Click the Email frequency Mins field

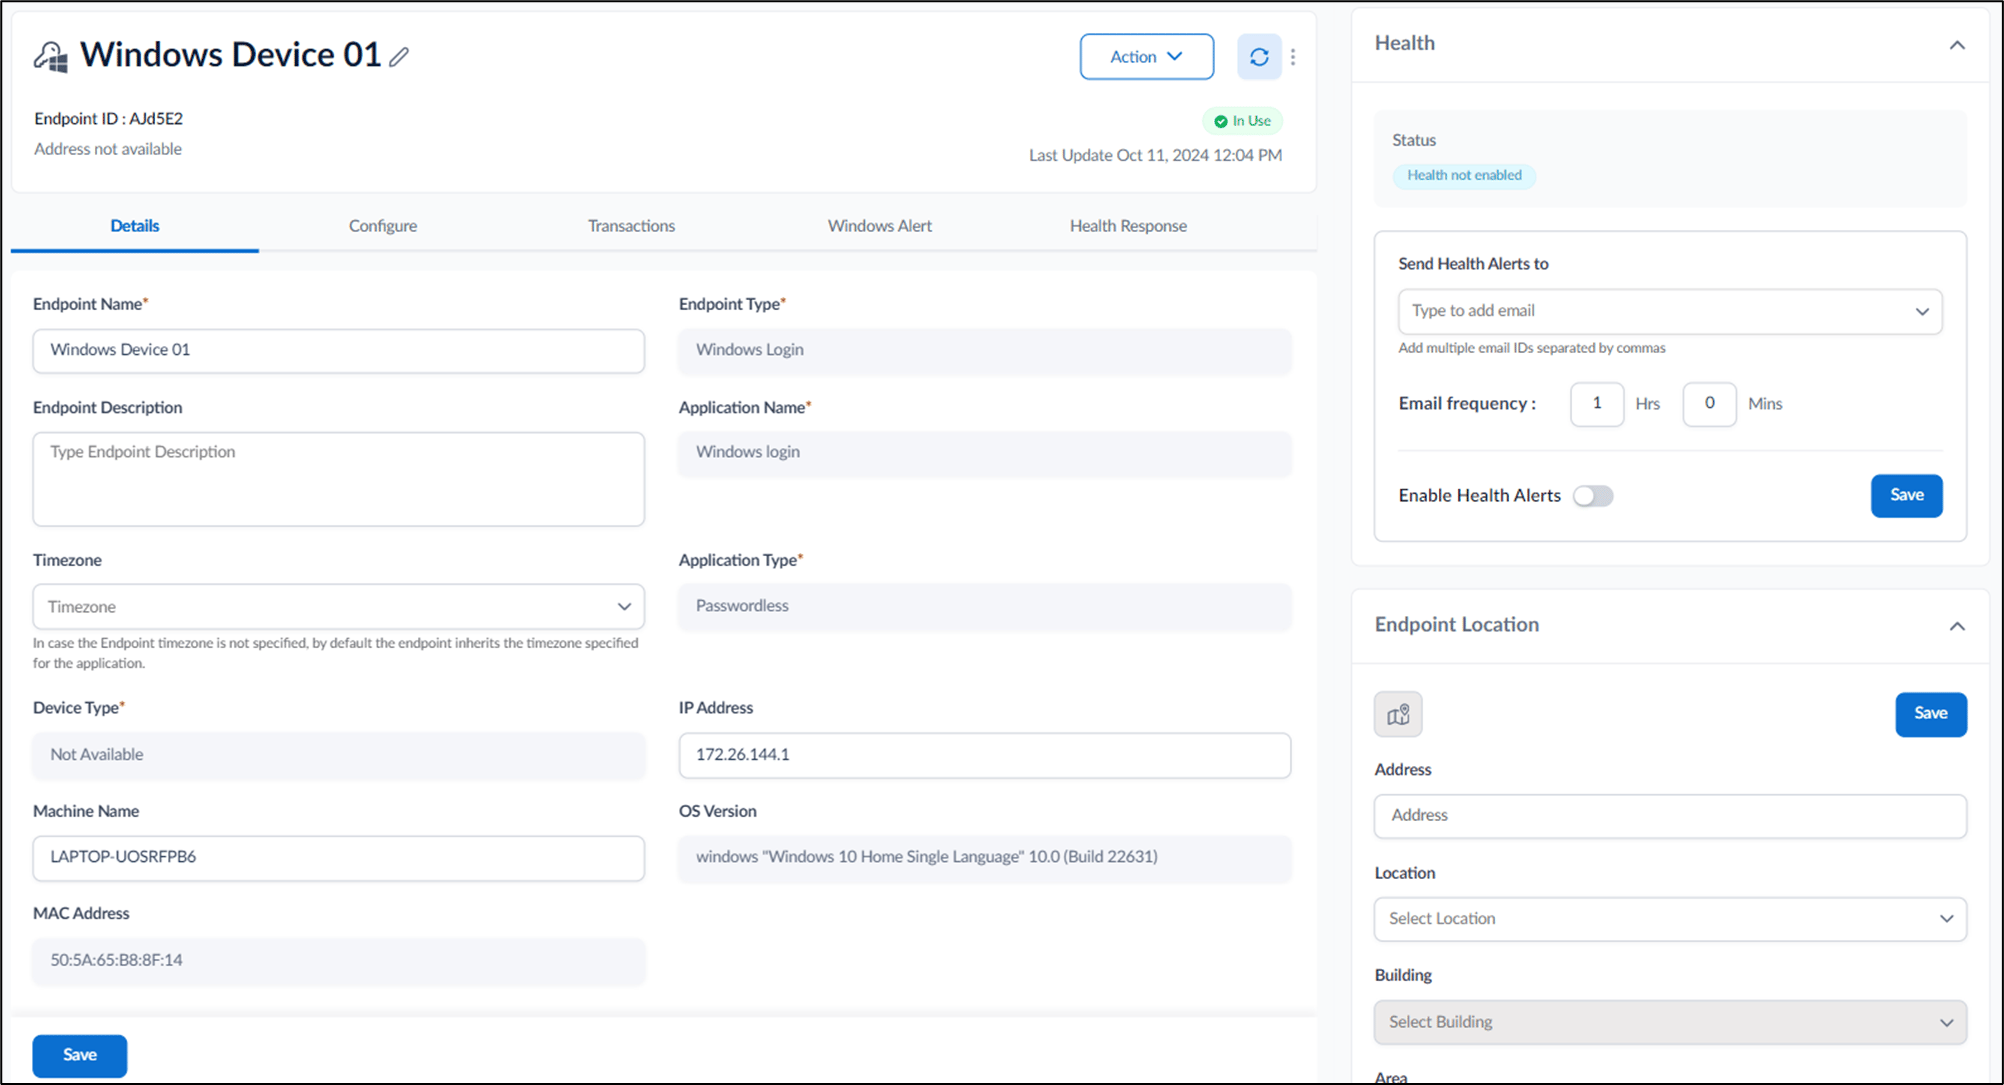coord(1709,404)
